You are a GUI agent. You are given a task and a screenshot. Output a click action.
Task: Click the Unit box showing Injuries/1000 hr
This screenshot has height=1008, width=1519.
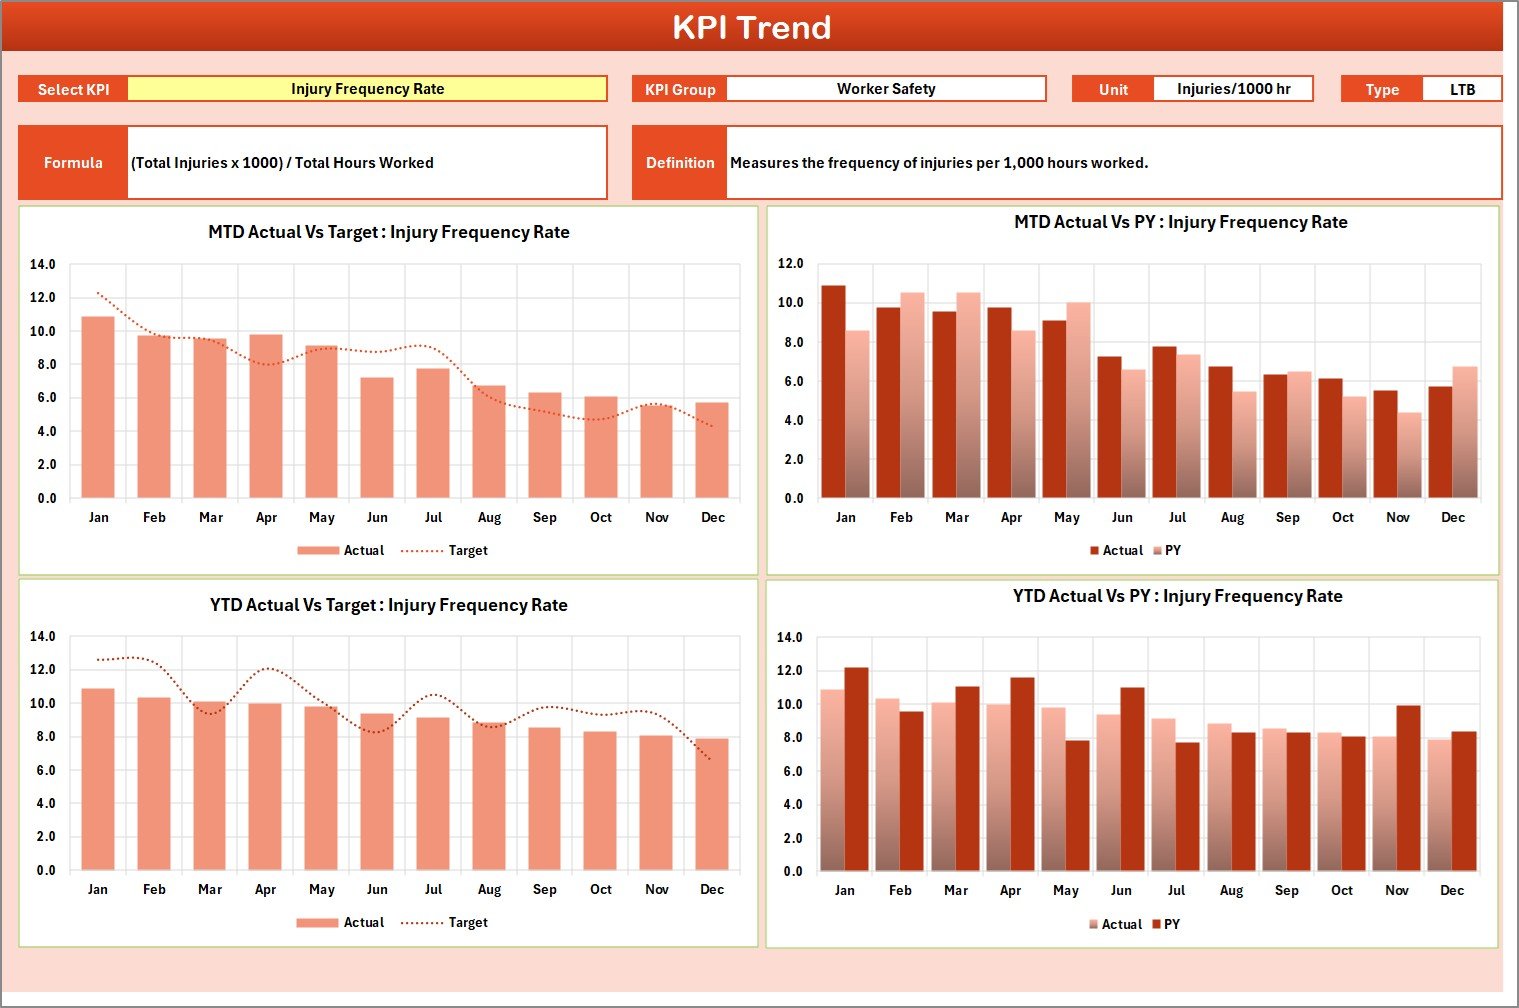[x=1233, y=88]
